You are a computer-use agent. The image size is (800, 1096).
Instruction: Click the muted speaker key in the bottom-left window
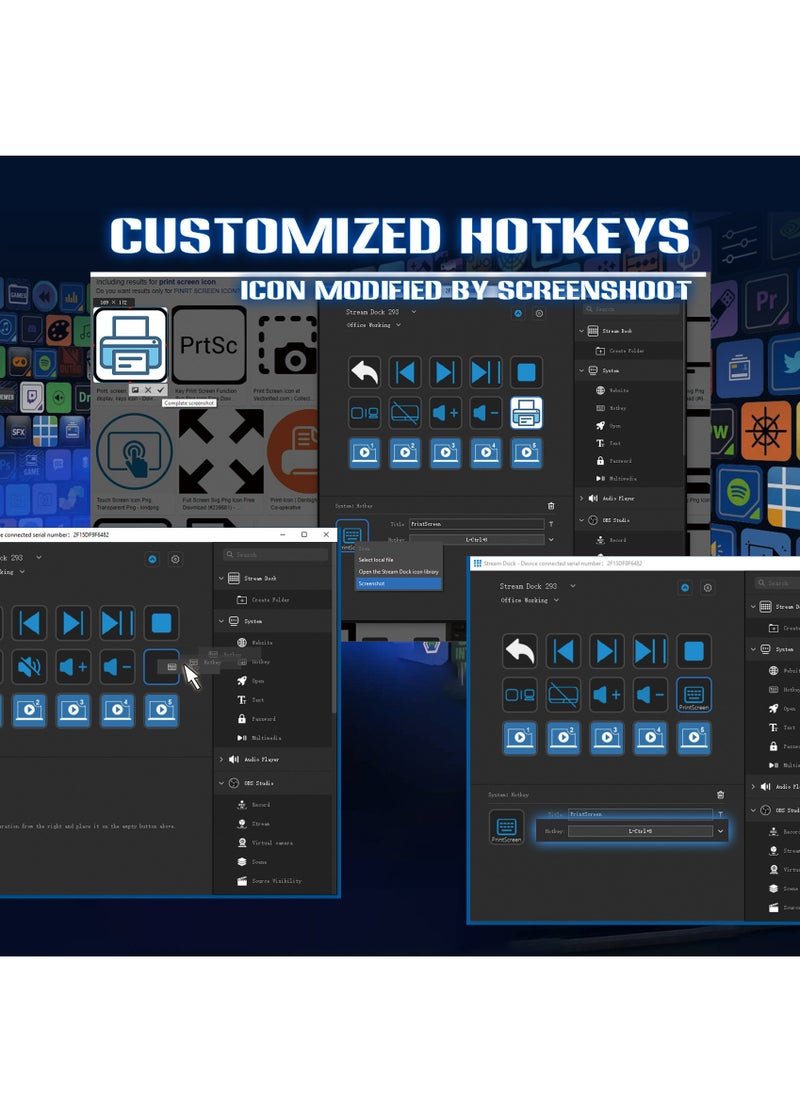click(29, 666)
